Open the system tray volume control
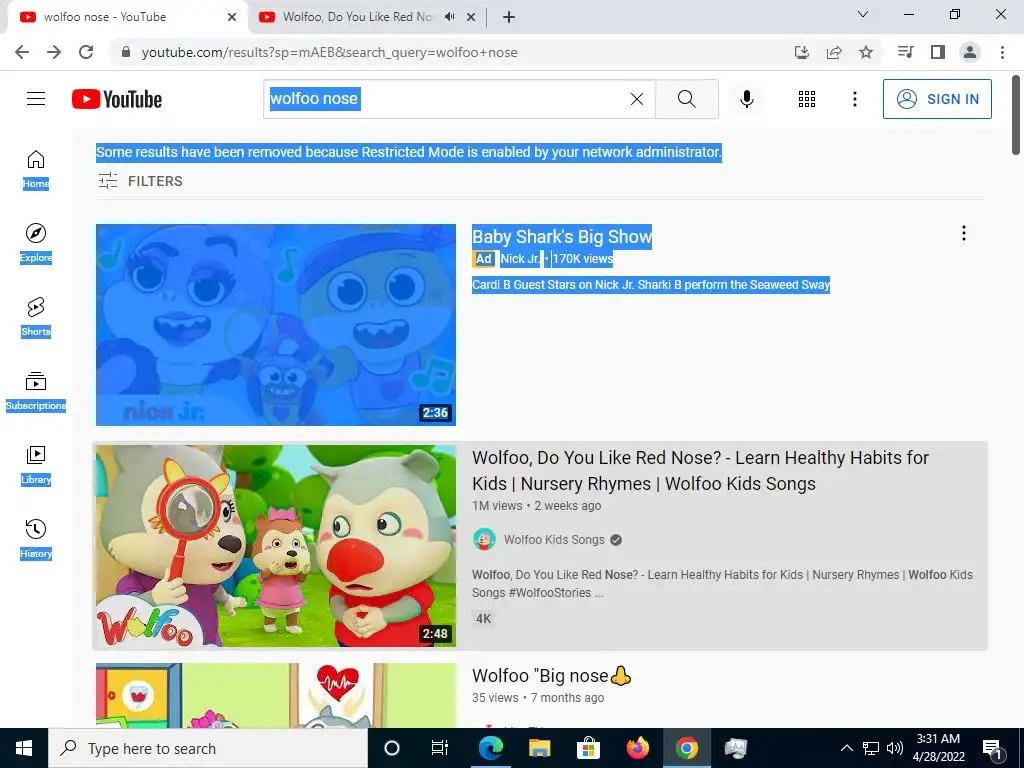Screen dimensions: 1024x768 [895, 748]
